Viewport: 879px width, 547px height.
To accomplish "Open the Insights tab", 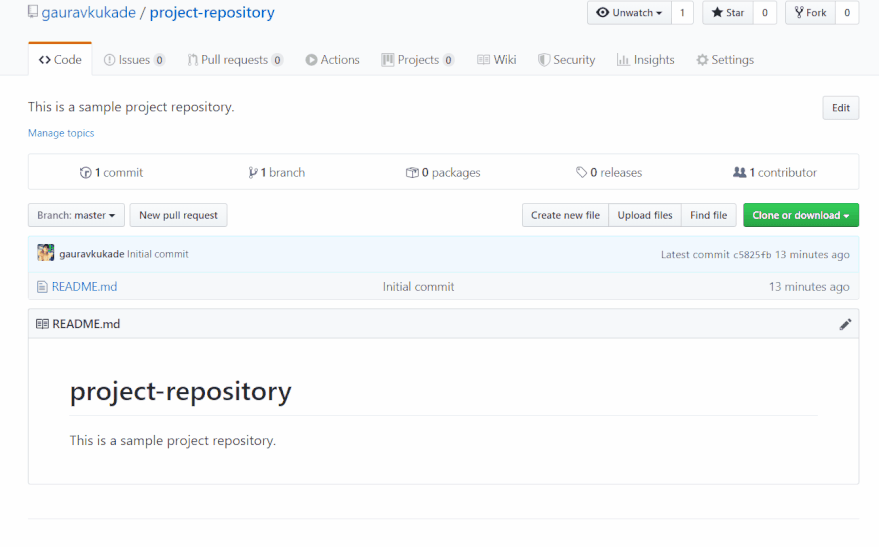I will click(x=645, y=59).
